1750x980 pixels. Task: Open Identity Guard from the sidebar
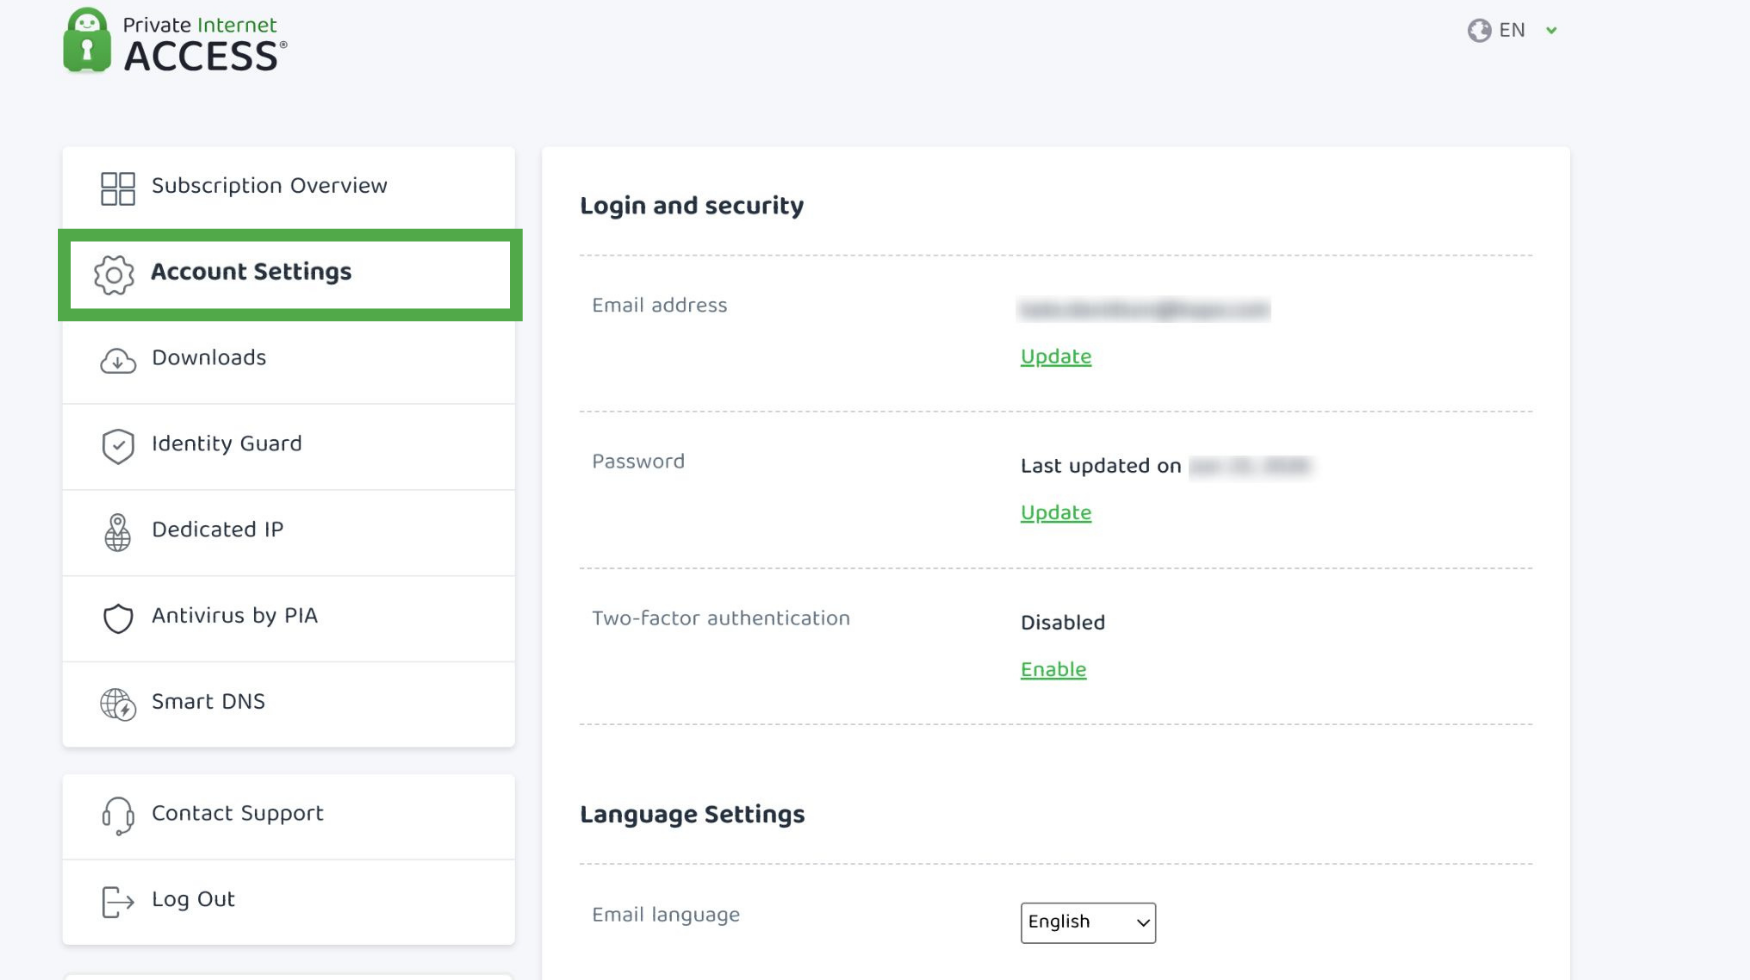[x=289, y=446]
